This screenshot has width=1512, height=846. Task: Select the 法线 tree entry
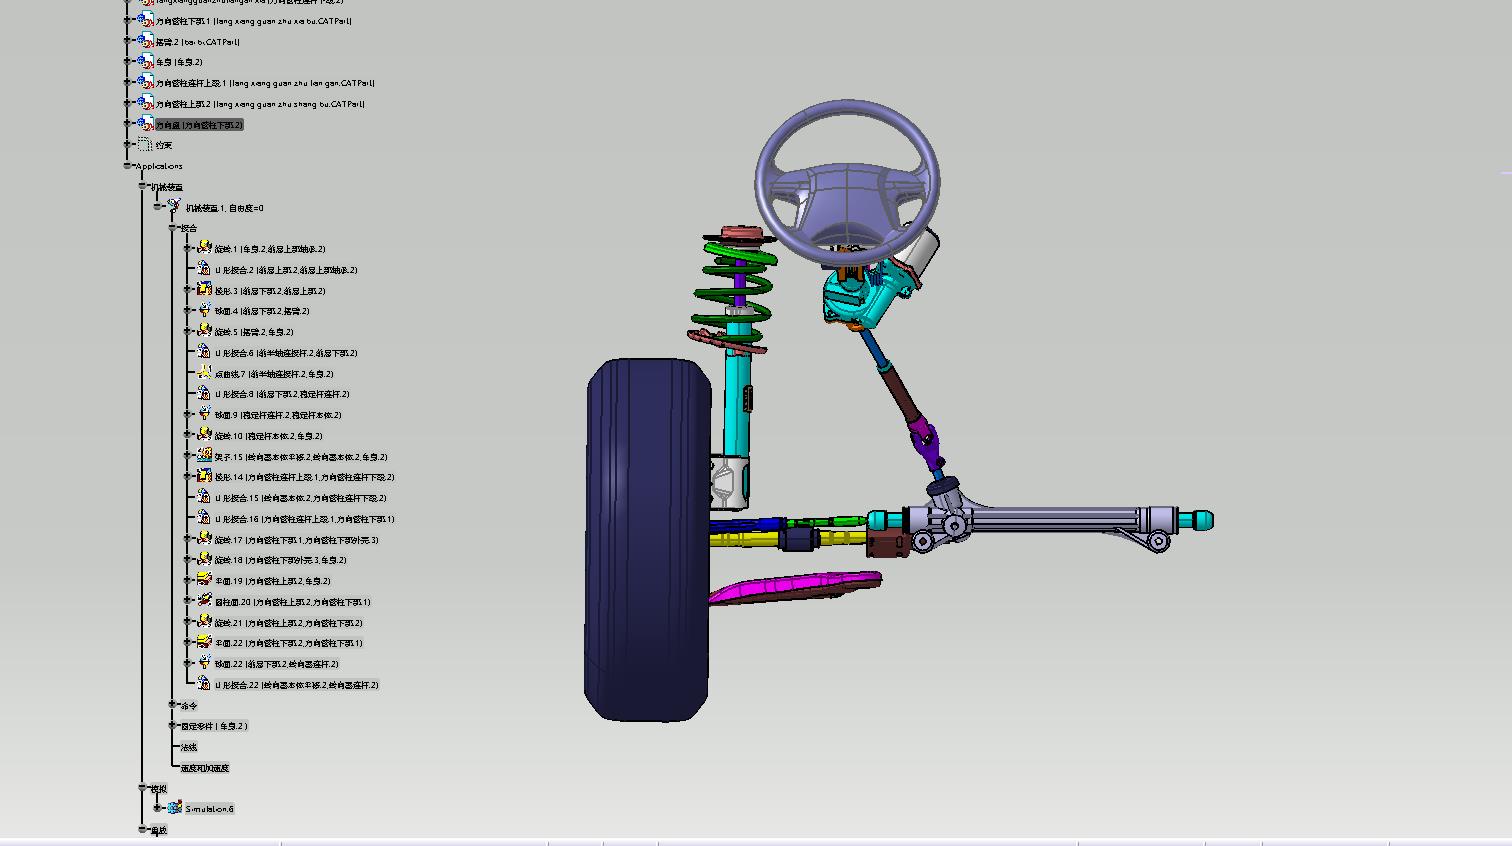point(188,747)
